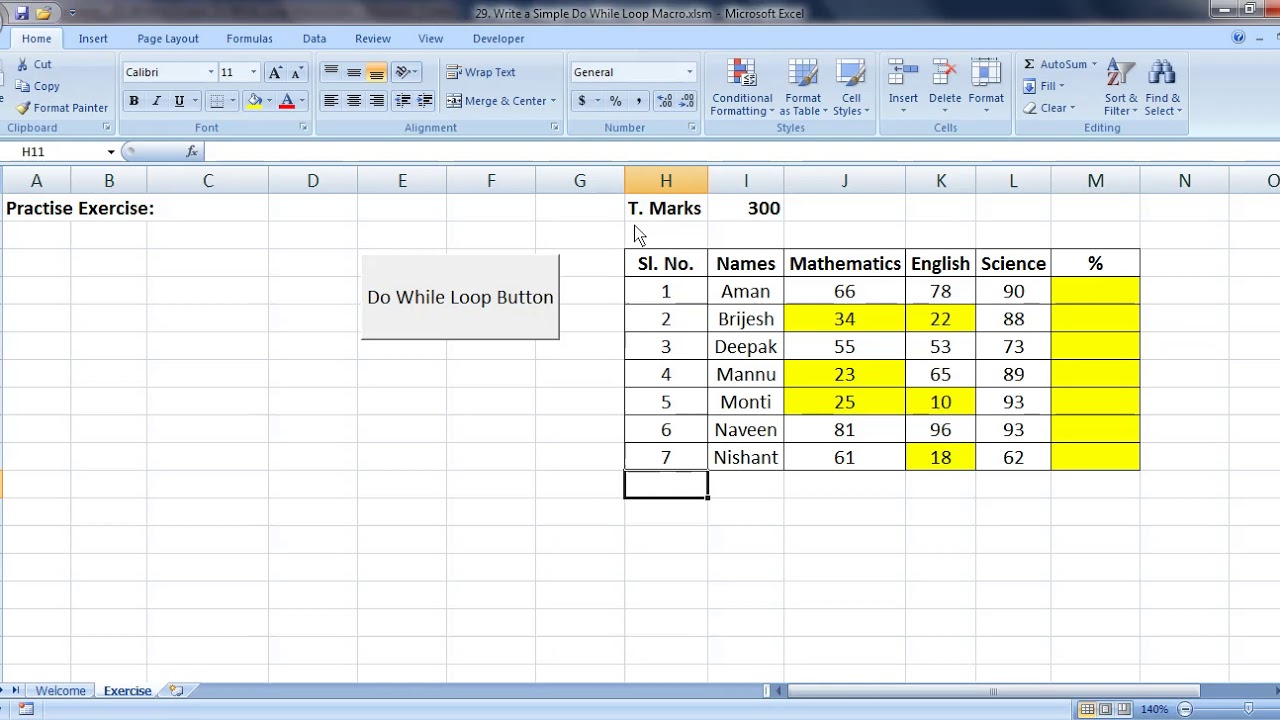The width and height of the screenshot is (1280, 720).
Task: Open Conditional Formatting menu
Action: click(x=742, y=88)
